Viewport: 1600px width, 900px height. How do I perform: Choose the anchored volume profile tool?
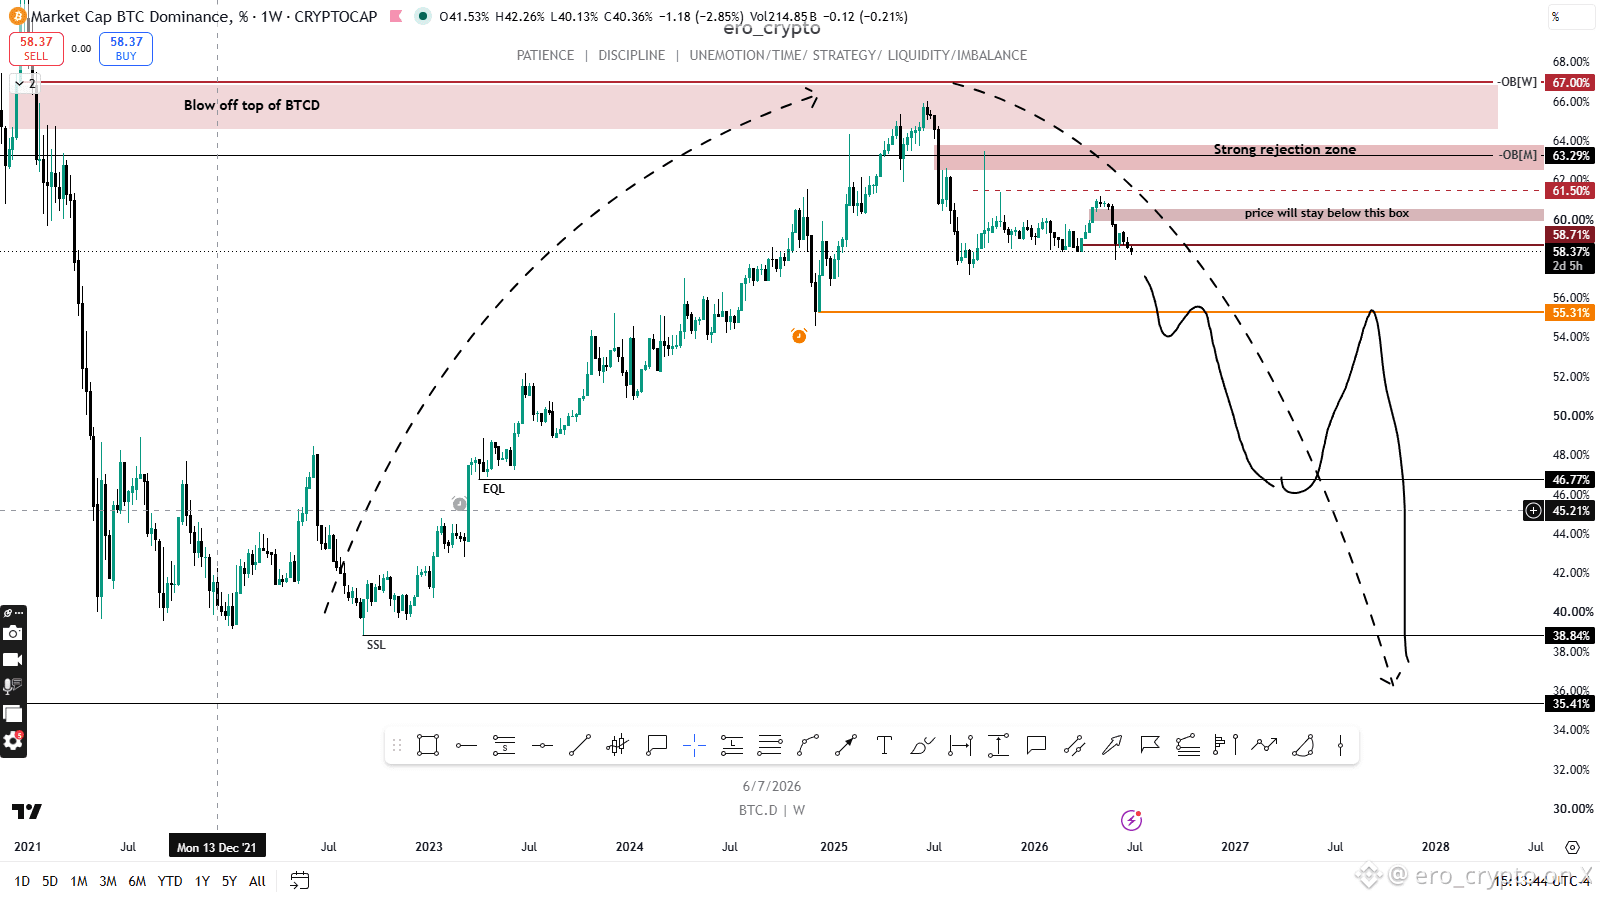[1226, 745]
